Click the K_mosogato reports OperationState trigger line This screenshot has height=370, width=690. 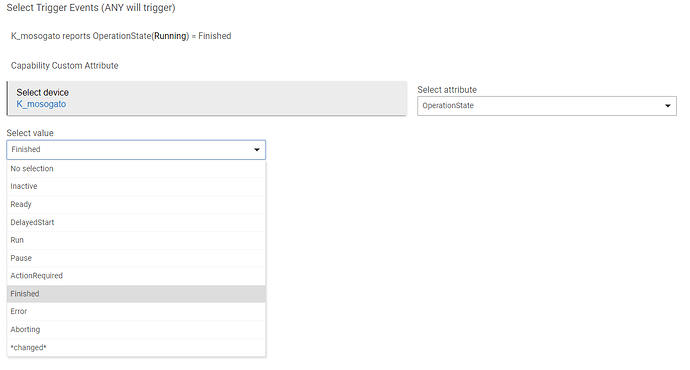click(x=121, y=36)
